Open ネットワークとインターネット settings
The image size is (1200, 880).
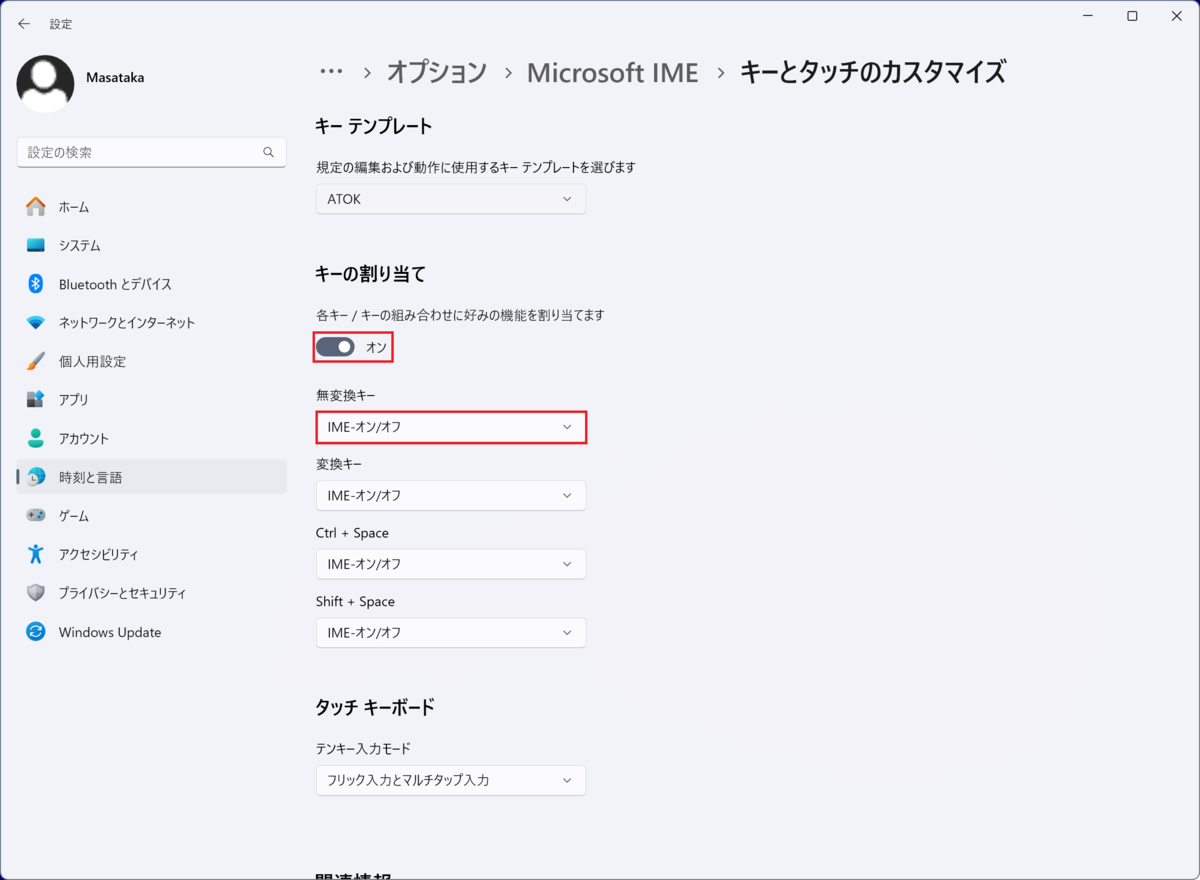[127, 323]
